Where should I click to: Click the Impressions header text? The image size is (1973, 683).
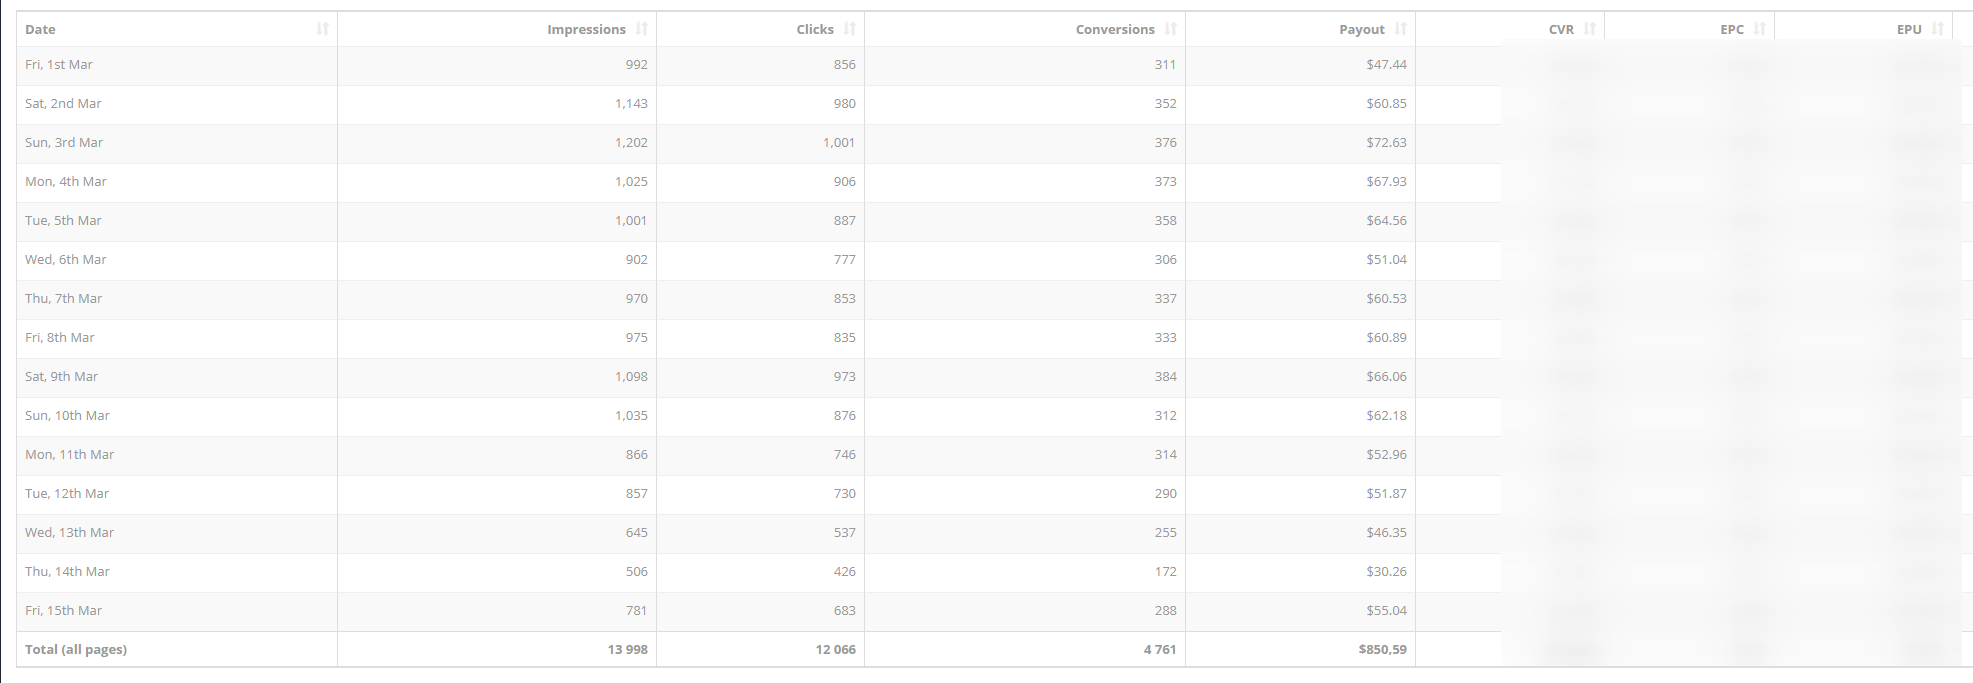click(x=586, y=30)
